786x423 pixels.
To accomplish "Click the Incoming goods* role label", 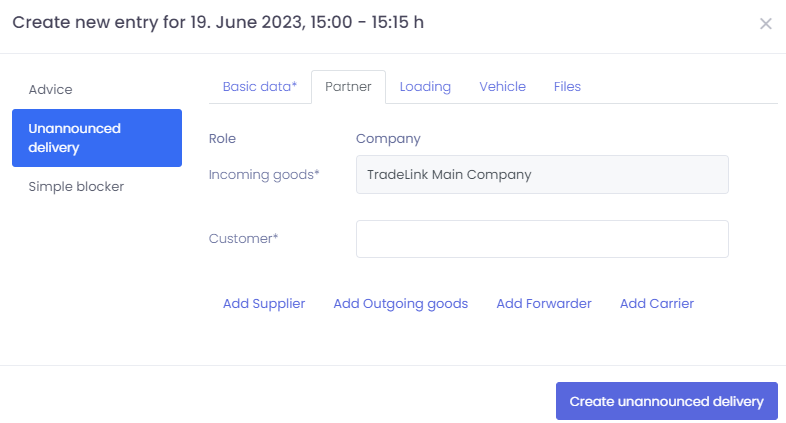I will pos(264,174).
